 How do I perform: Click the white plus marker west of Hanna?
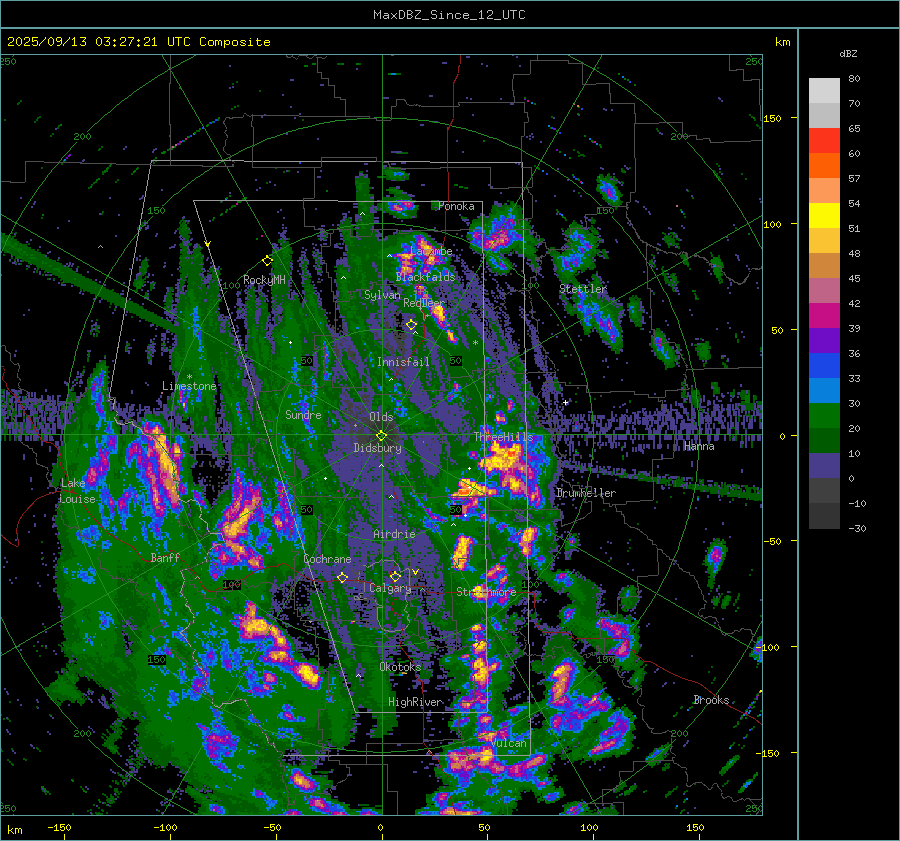(565, 402)
